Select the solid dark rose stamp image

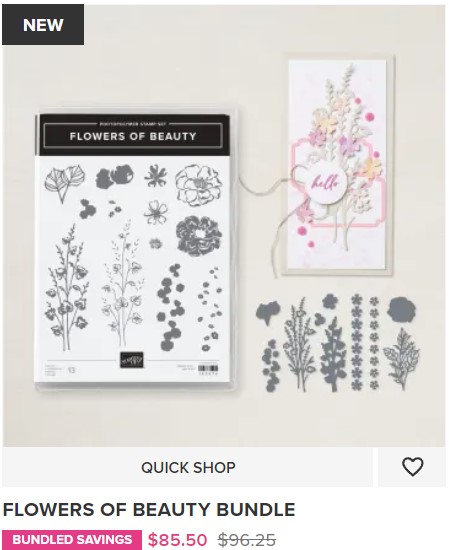[x=199, y=235]
